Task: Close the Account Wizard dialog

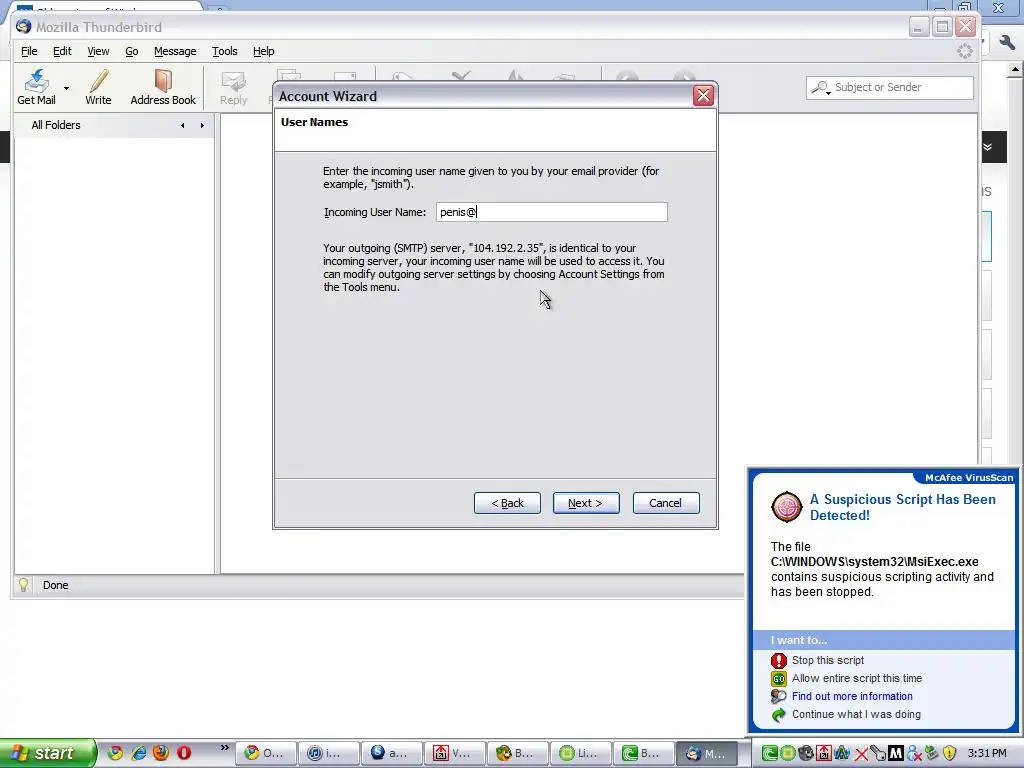Action: click(x=703, y=96)
